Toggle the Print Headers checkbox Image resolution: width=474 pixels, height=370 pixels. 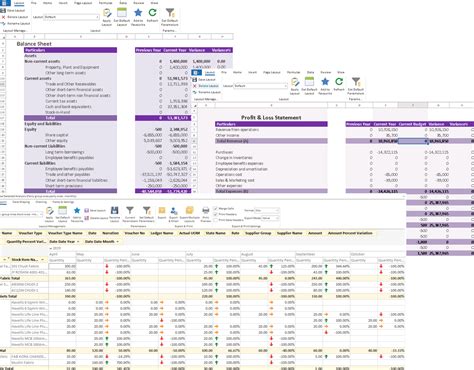coord(216,214)
